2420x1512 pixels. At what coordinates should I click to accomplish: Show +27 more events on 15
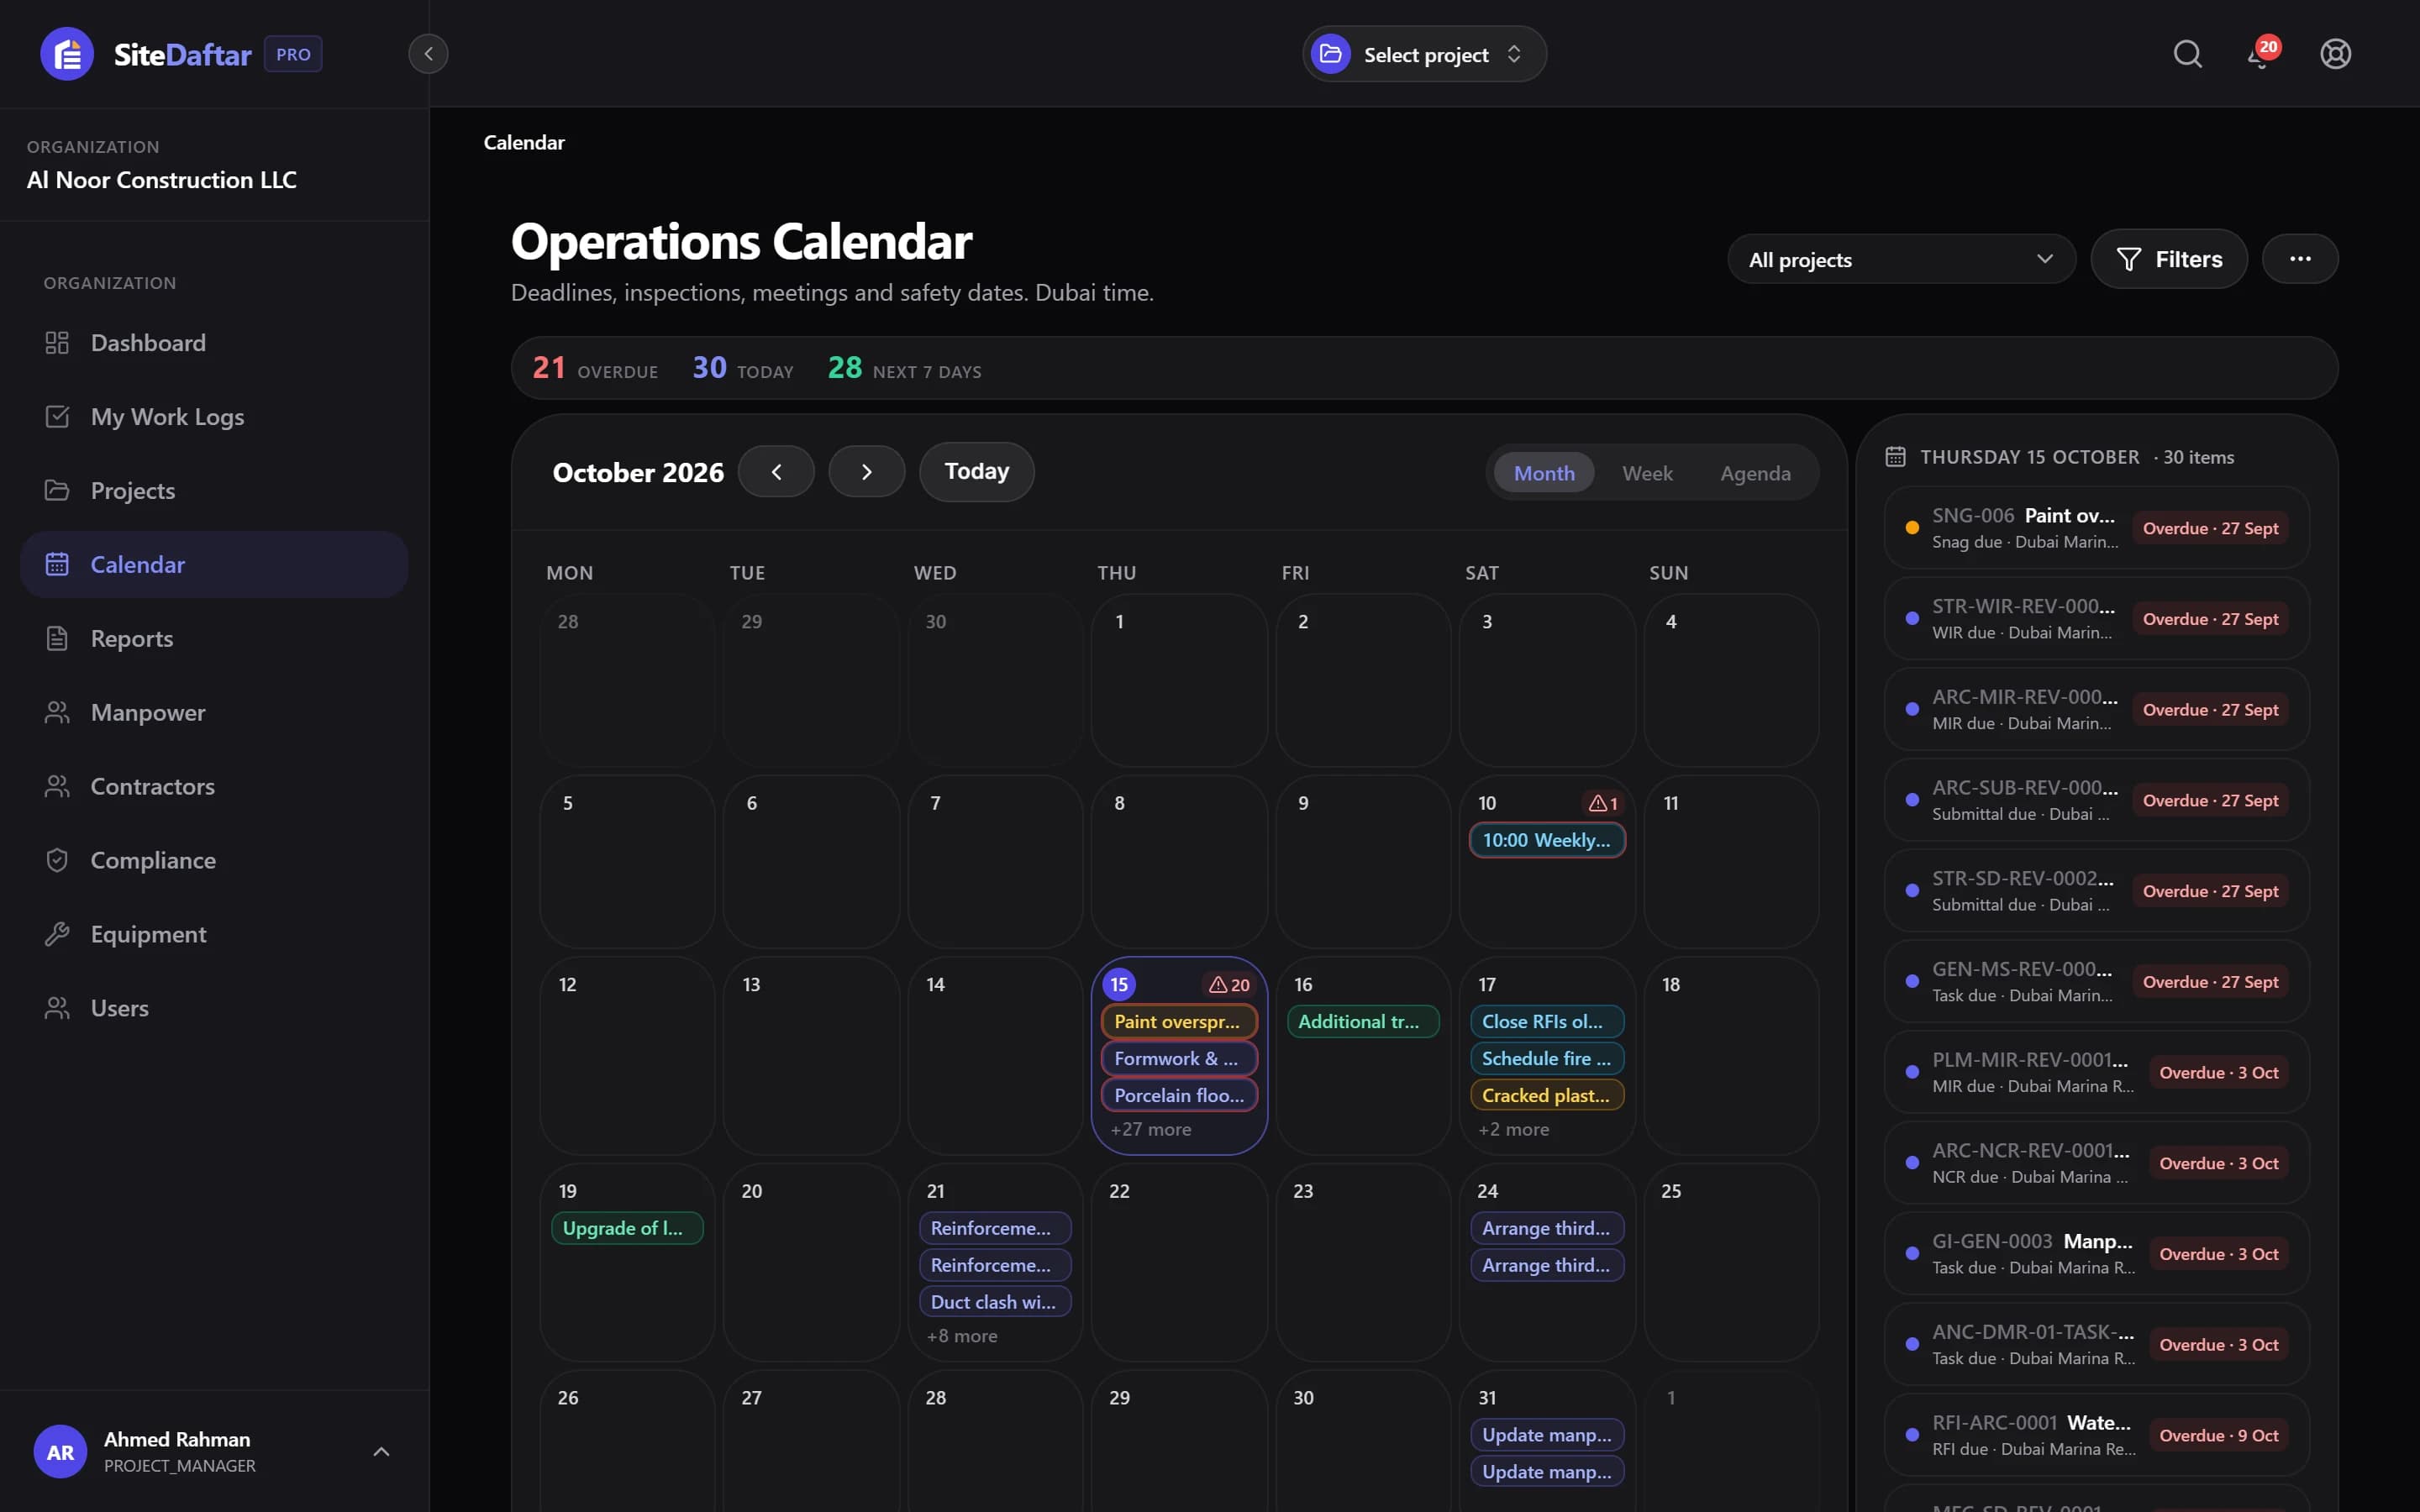[x=1150, y=1129]
